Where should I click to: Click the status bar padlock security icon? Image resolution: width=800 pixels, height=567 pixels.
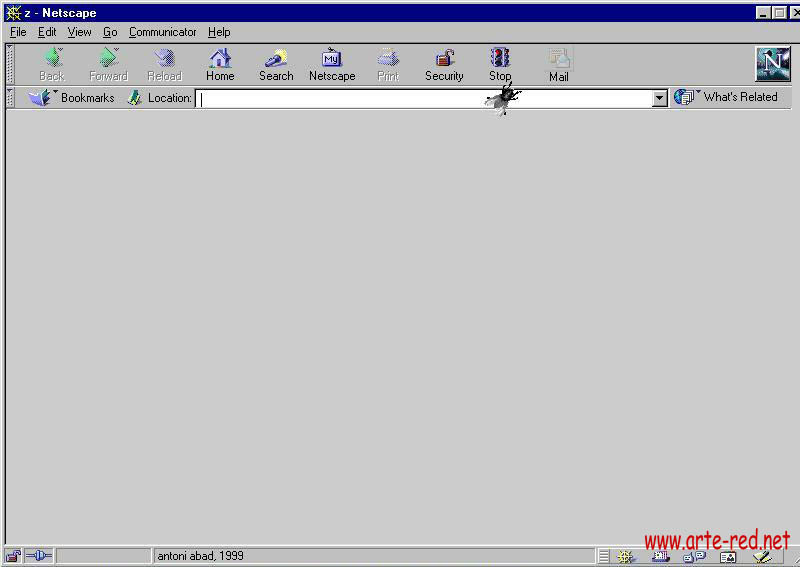click(14, 556)
